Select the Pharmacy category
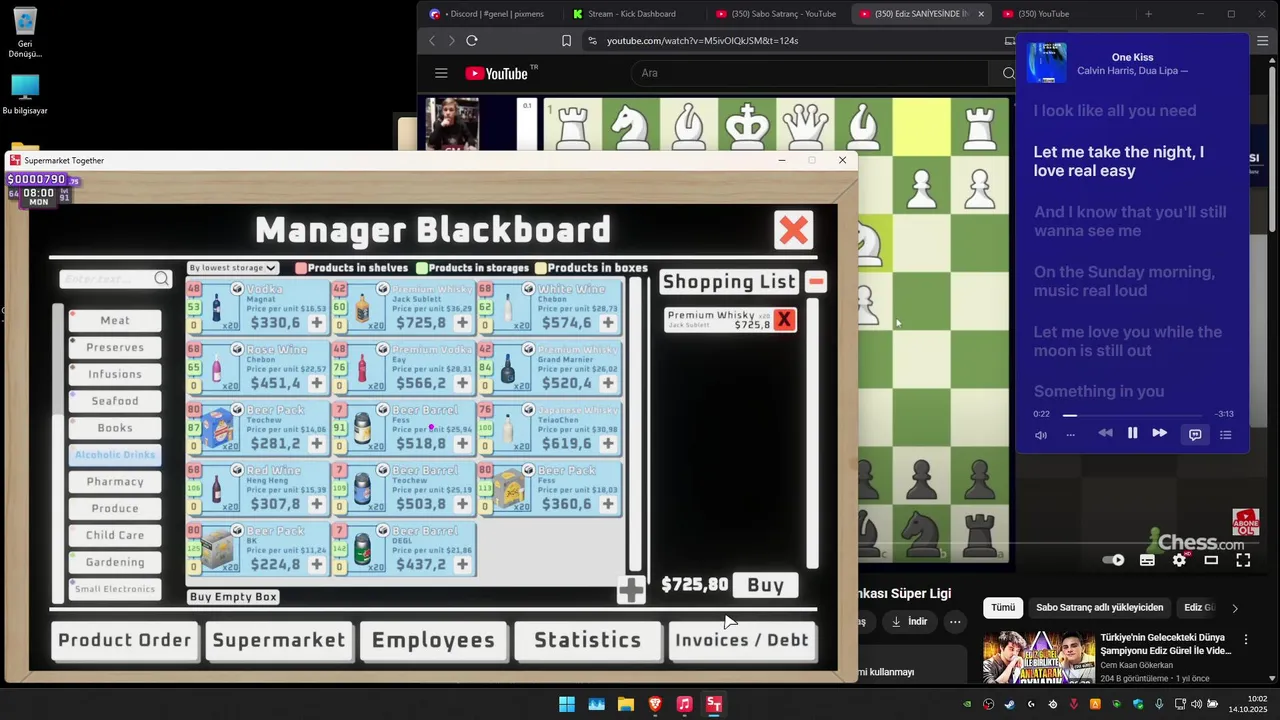The width and height of the screenshot is (1280, 720). point(115,481)
